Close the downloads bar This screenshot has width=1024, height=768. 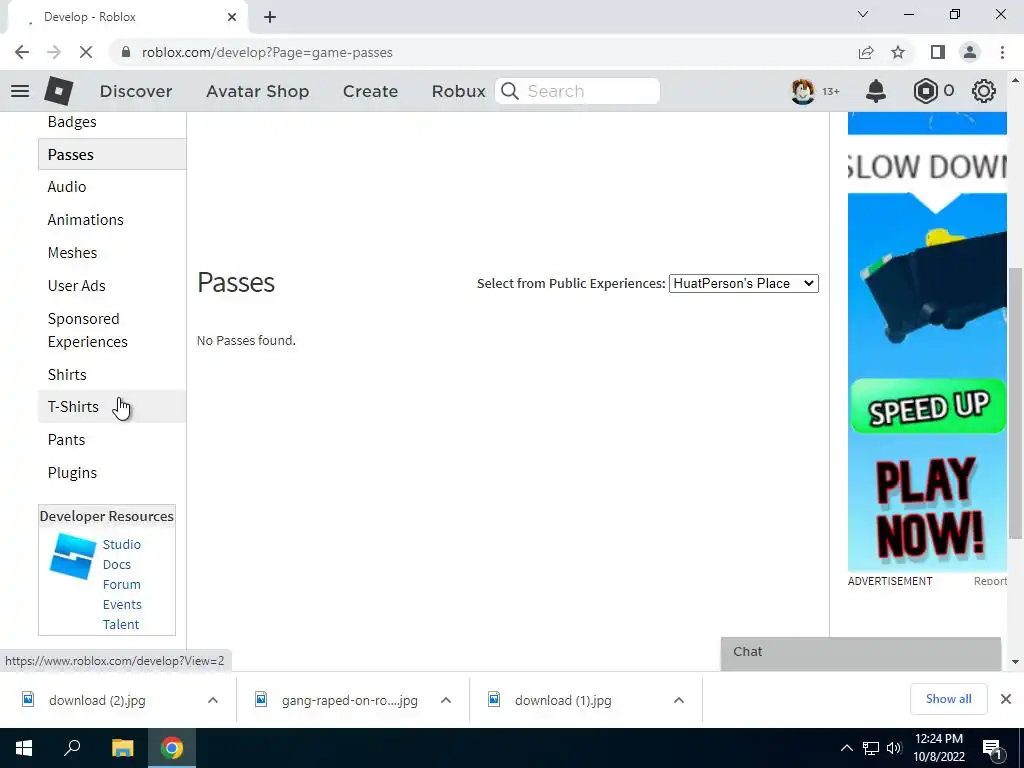pyautogui.click(x=1006, y=699)
